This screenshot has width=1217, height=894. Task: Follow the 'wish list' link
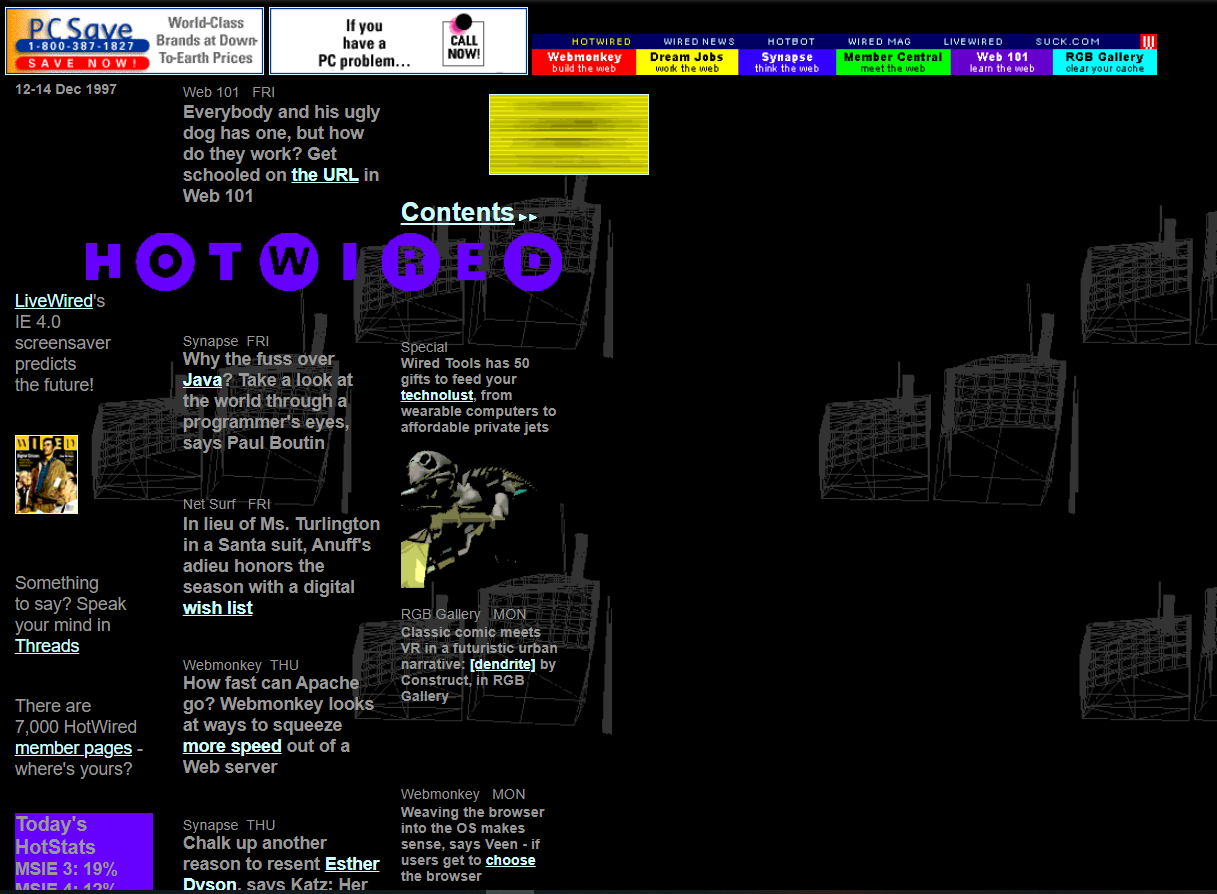[218, 608]
